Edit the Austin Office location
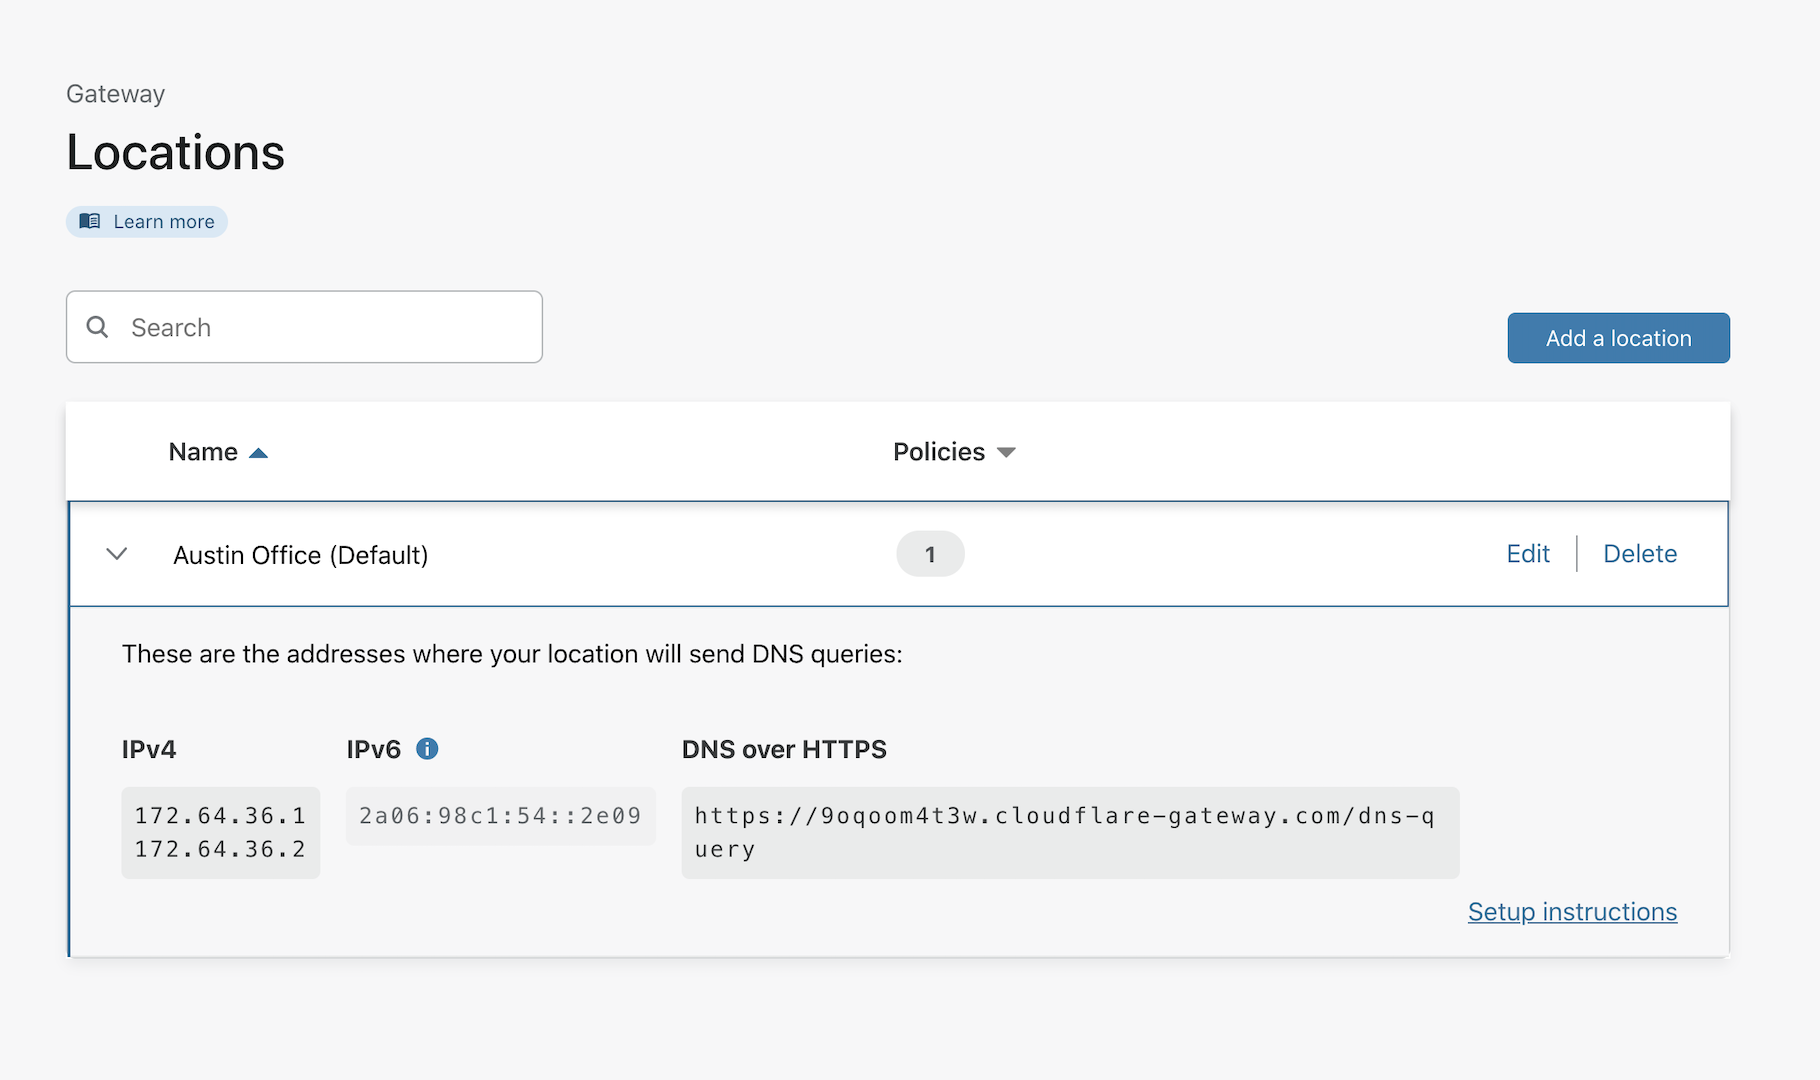Screen dimensions: 1820x1080 (1527, 554)
